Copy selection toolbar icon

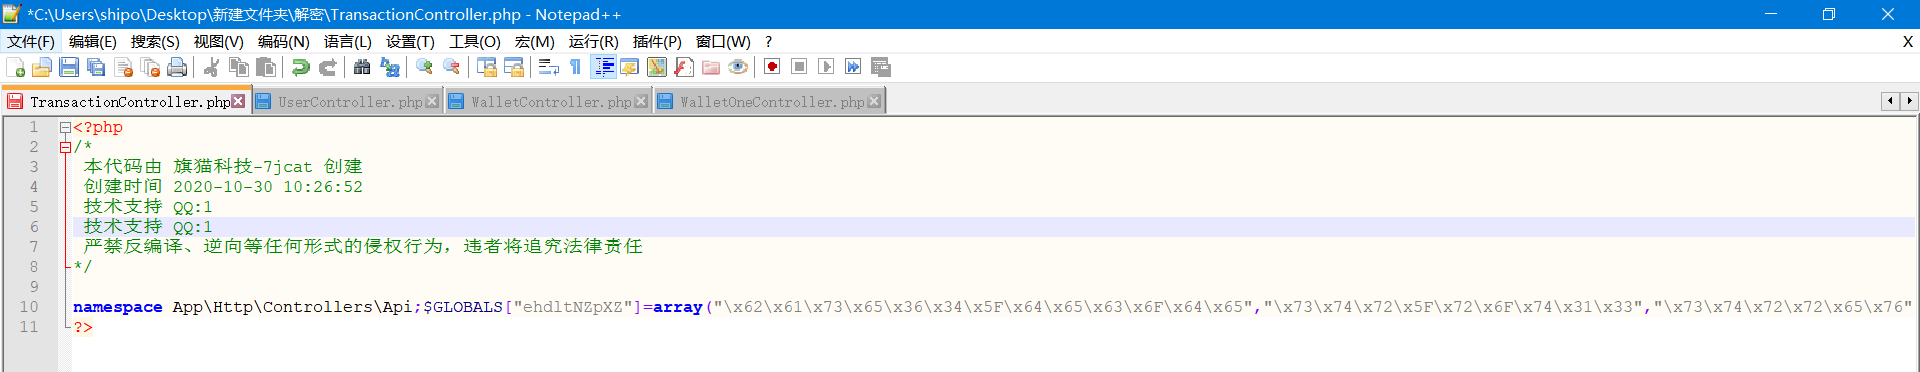point(238,67)
